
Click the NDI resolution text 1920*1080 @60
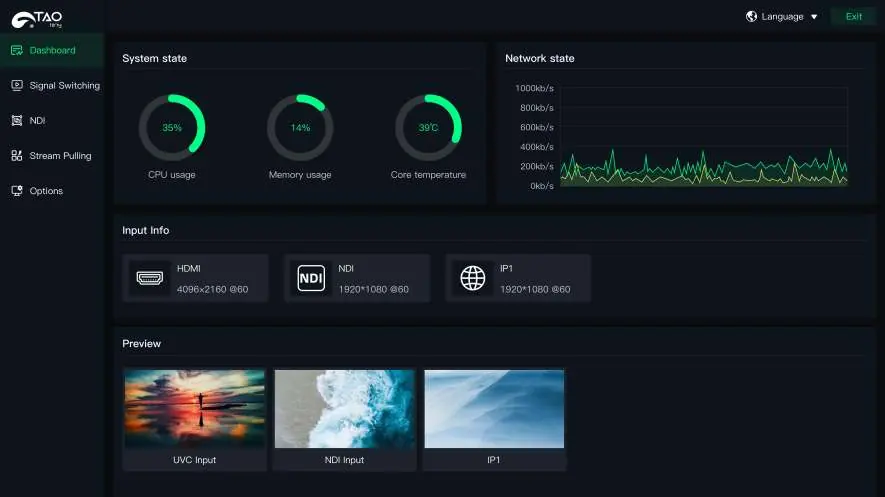[x=374, y=289]
